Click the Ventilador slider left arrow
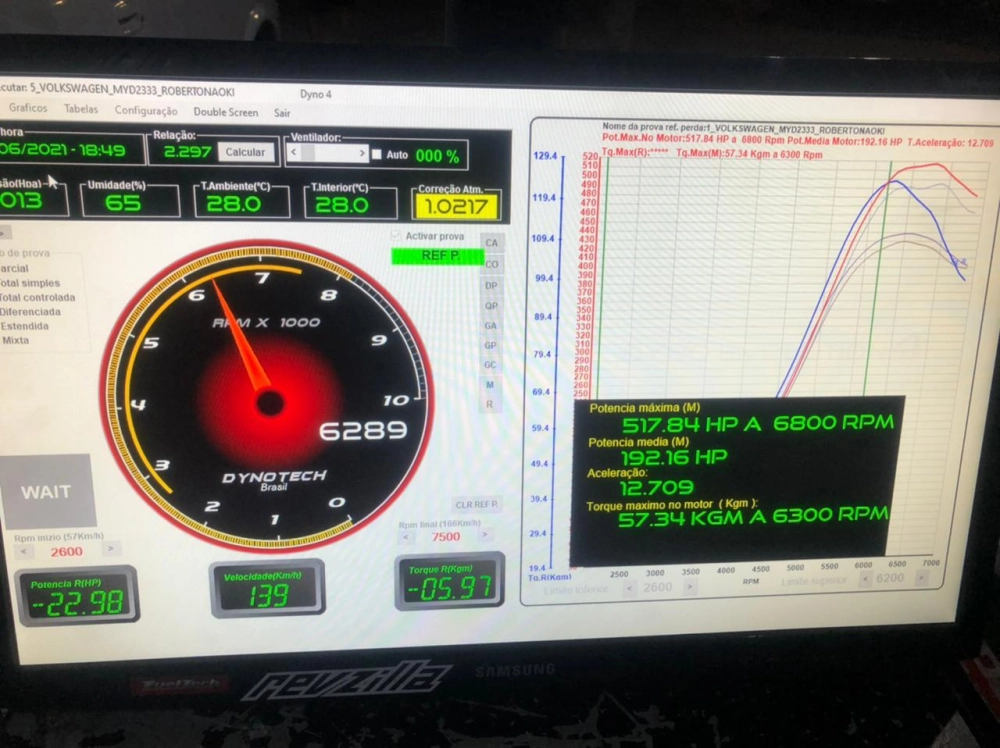This screenshot has height=748, width=1000. click(x=294, y=152)
